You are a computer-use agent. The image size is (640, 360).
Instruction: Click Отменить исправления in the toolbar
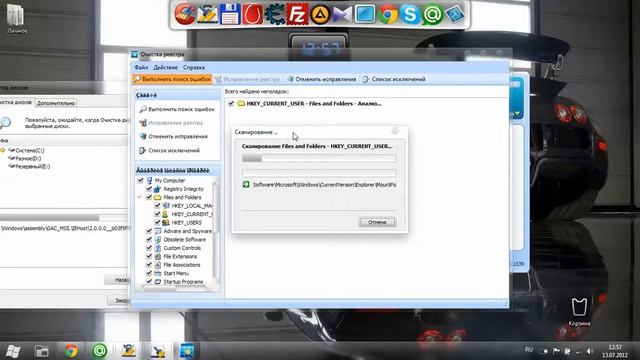[322, 79]
